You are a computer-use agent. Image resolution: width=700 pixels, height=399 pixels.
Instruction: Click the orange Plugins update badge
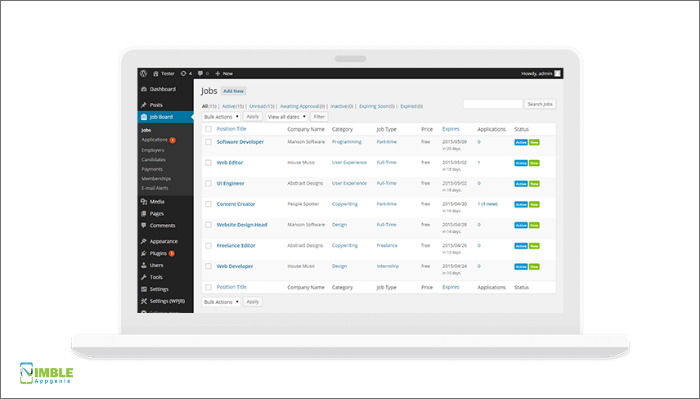click(x=171, y=254)
